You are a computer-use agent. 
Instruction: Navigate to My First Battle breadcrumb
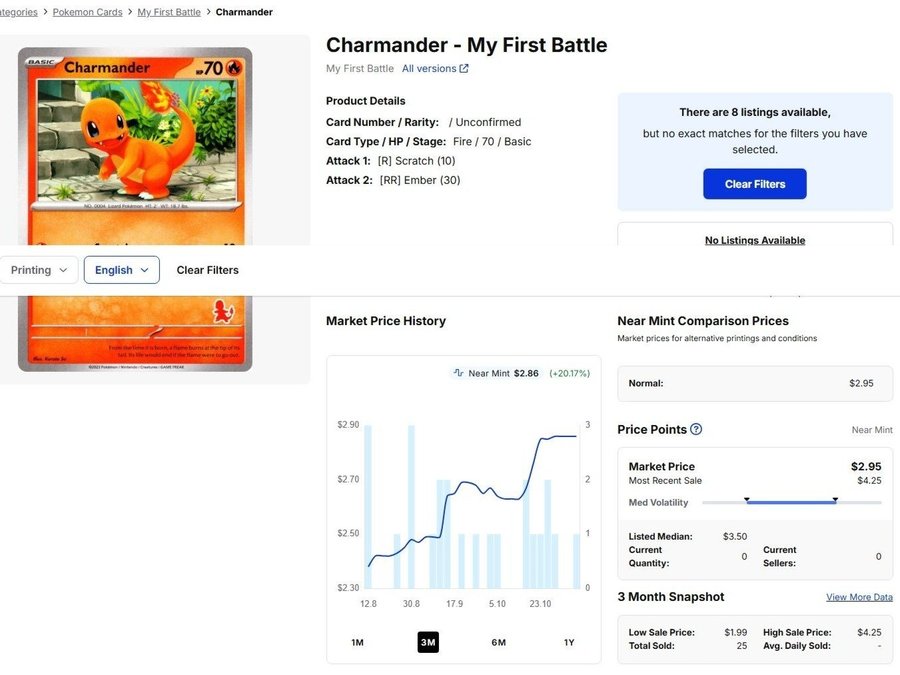(x=168, y=12)
